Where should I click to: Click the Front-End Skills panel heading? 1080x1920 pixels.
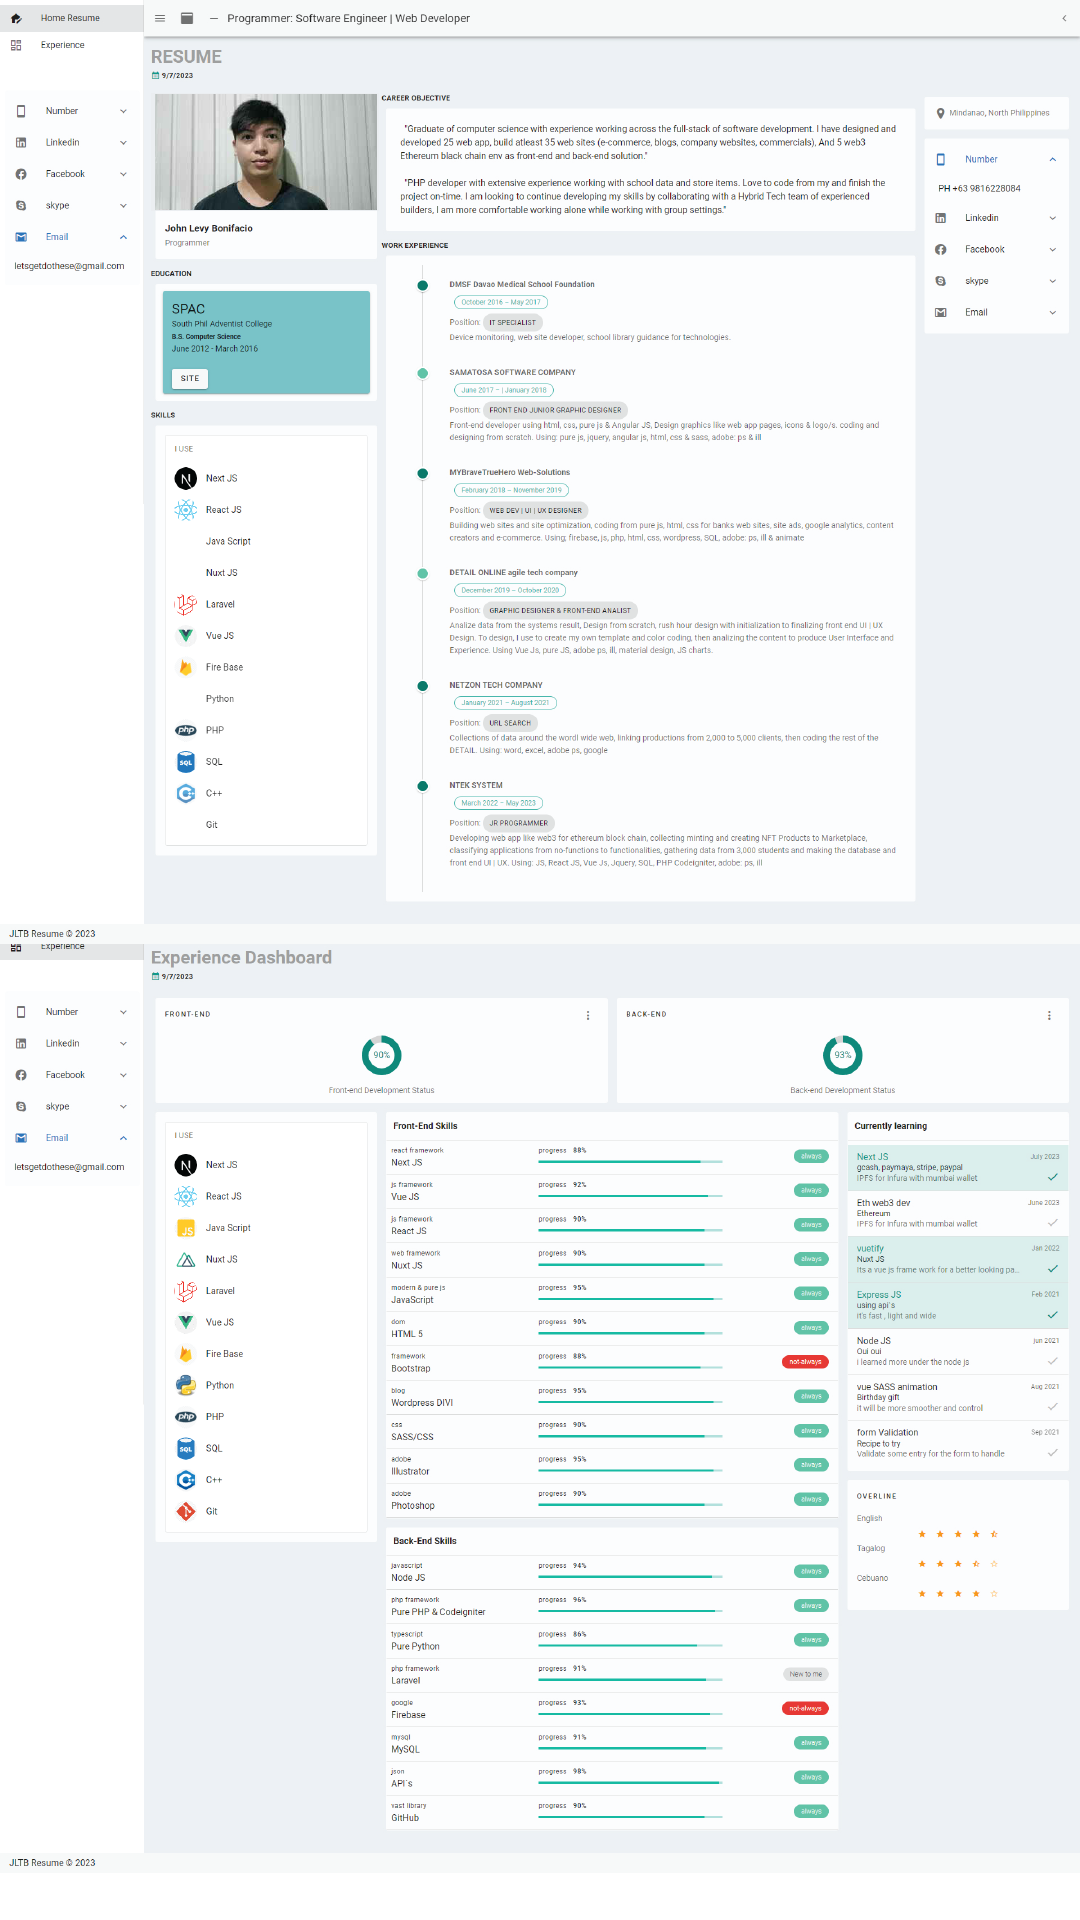click(425, 1126)
